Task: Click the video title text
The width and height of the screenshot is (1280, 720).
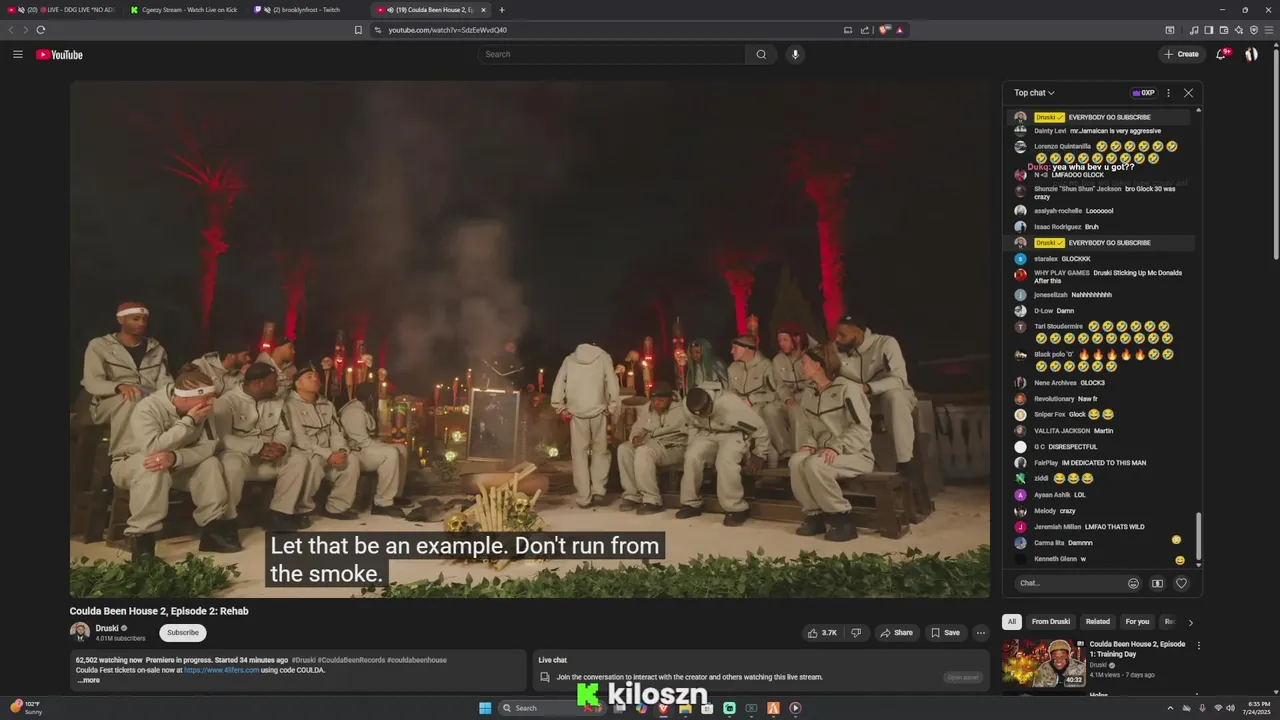Action: tap(159, 611)
